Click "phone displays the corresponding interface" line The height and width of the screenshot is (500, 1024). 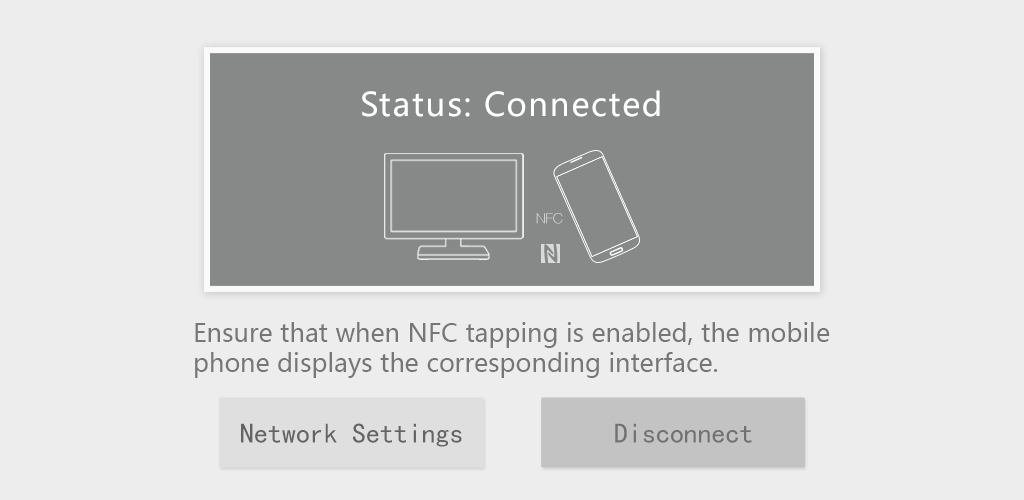(456, 363)
